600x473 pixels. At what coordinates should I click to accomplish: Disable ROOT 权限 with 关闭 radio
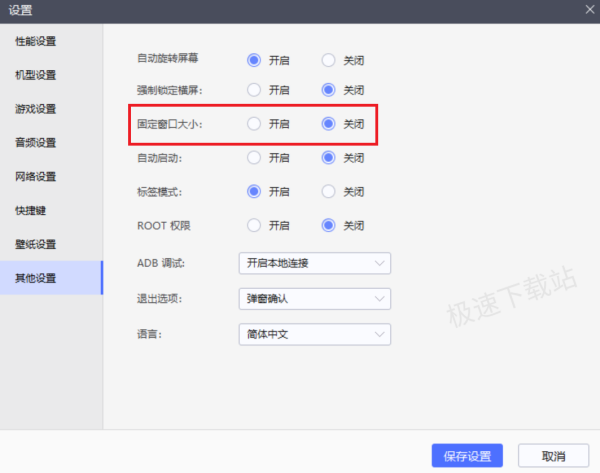(328, 225)
